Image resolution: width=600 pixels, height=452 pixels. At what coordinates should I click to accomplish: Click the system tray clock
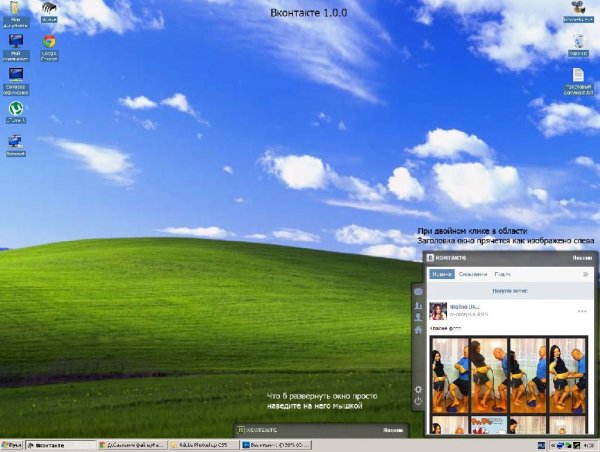(591, 445)
